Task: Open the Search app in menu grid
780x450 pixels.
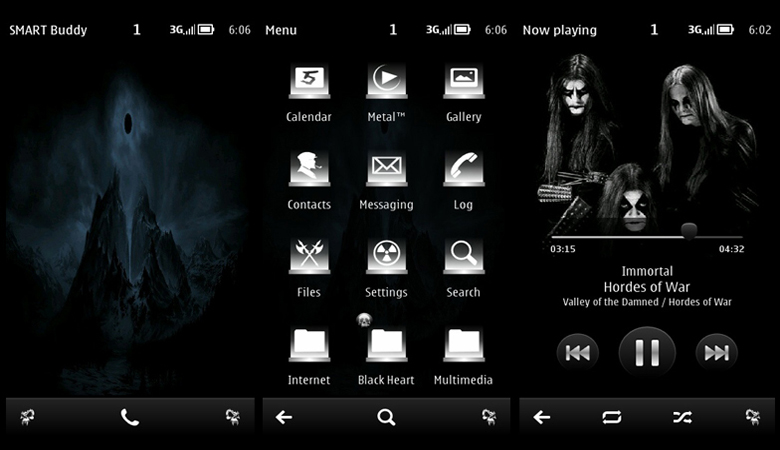Action: tap(464, 257)
